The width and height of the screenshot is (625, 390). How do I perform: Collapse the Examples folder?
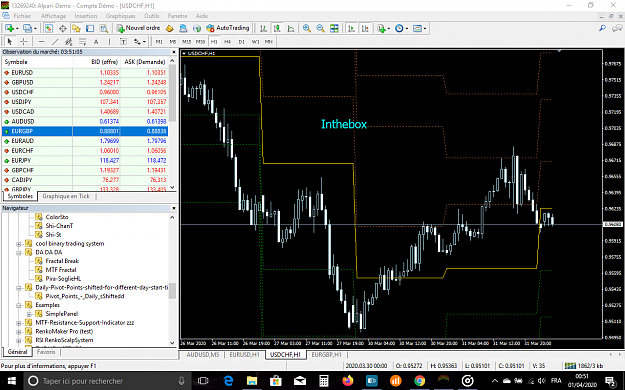coord(19,305)
